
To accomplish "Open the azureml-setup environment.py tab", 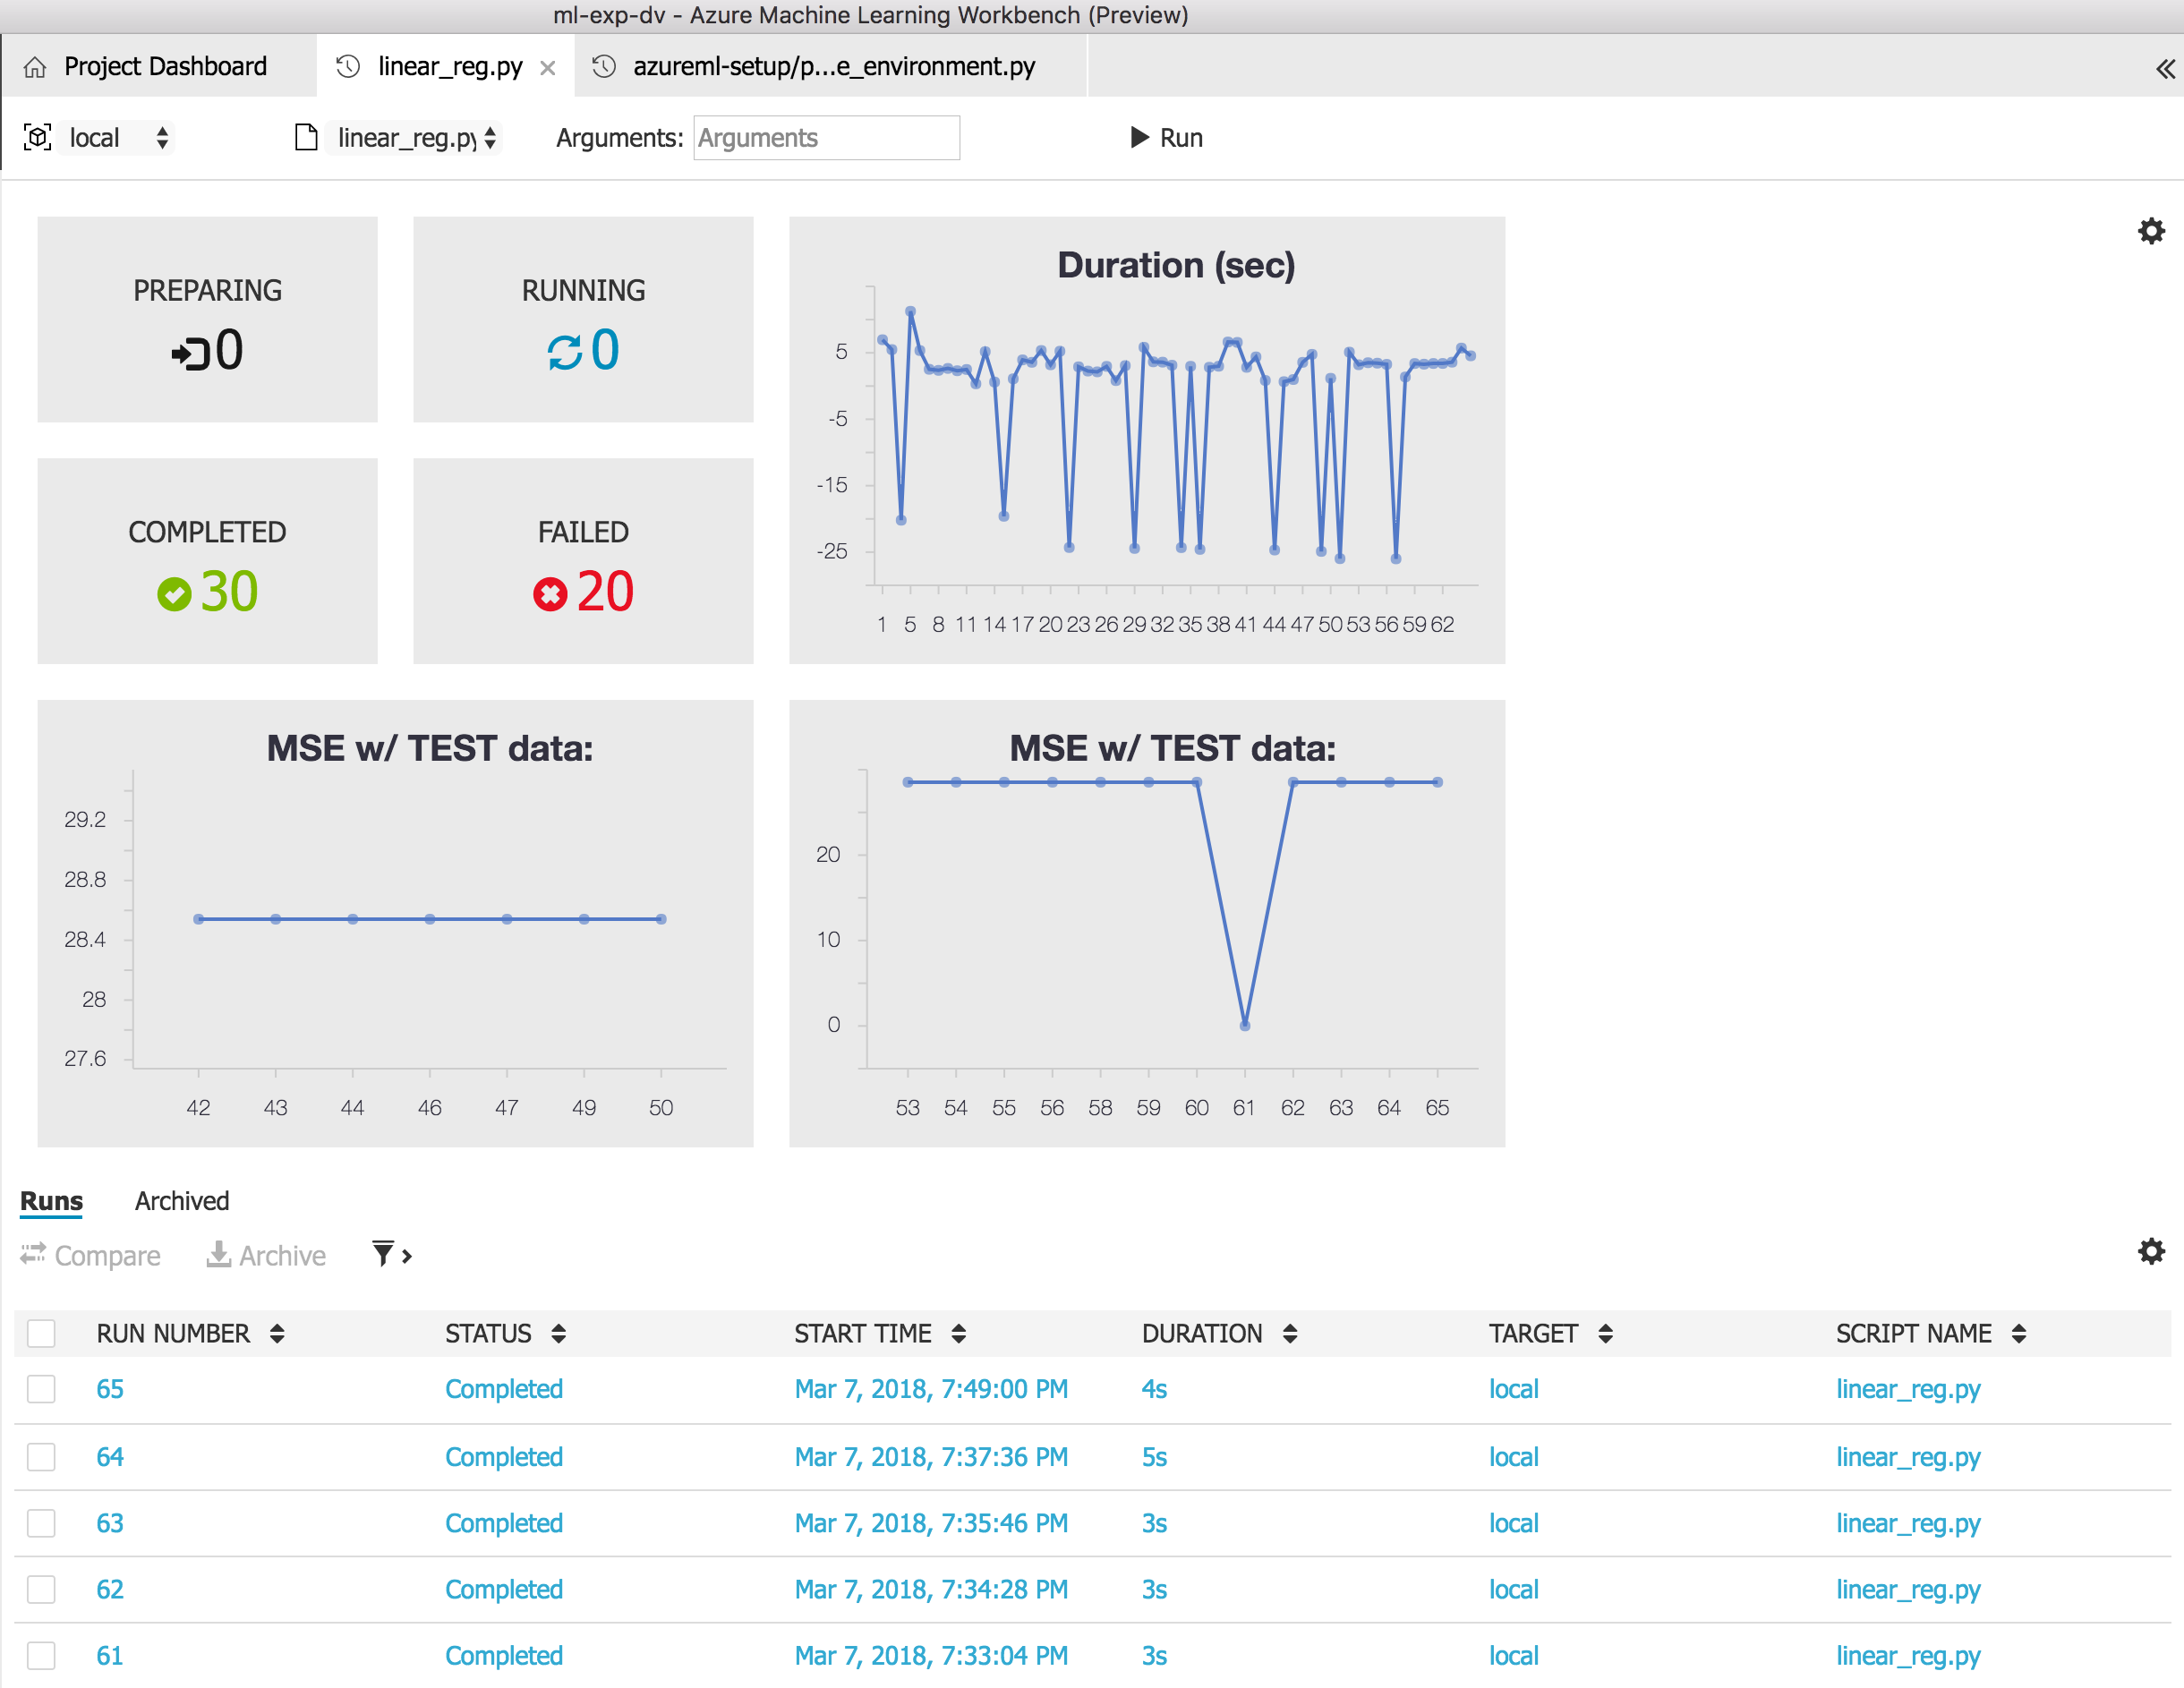I will point(833,67).
